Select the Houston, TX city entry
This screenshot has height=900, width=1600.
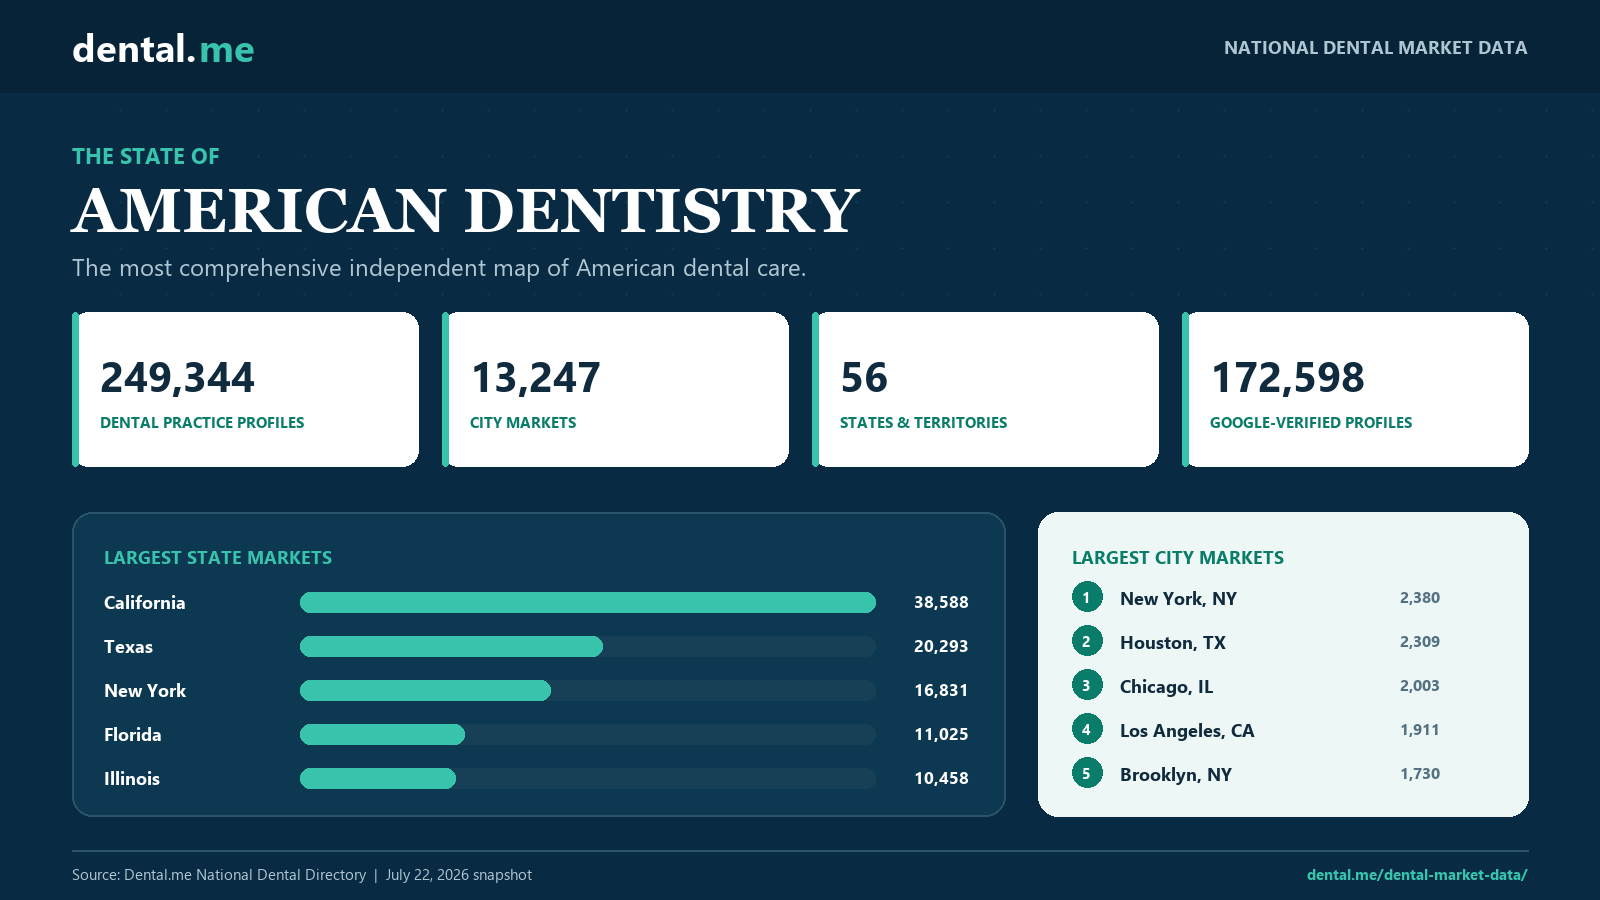1173,643
